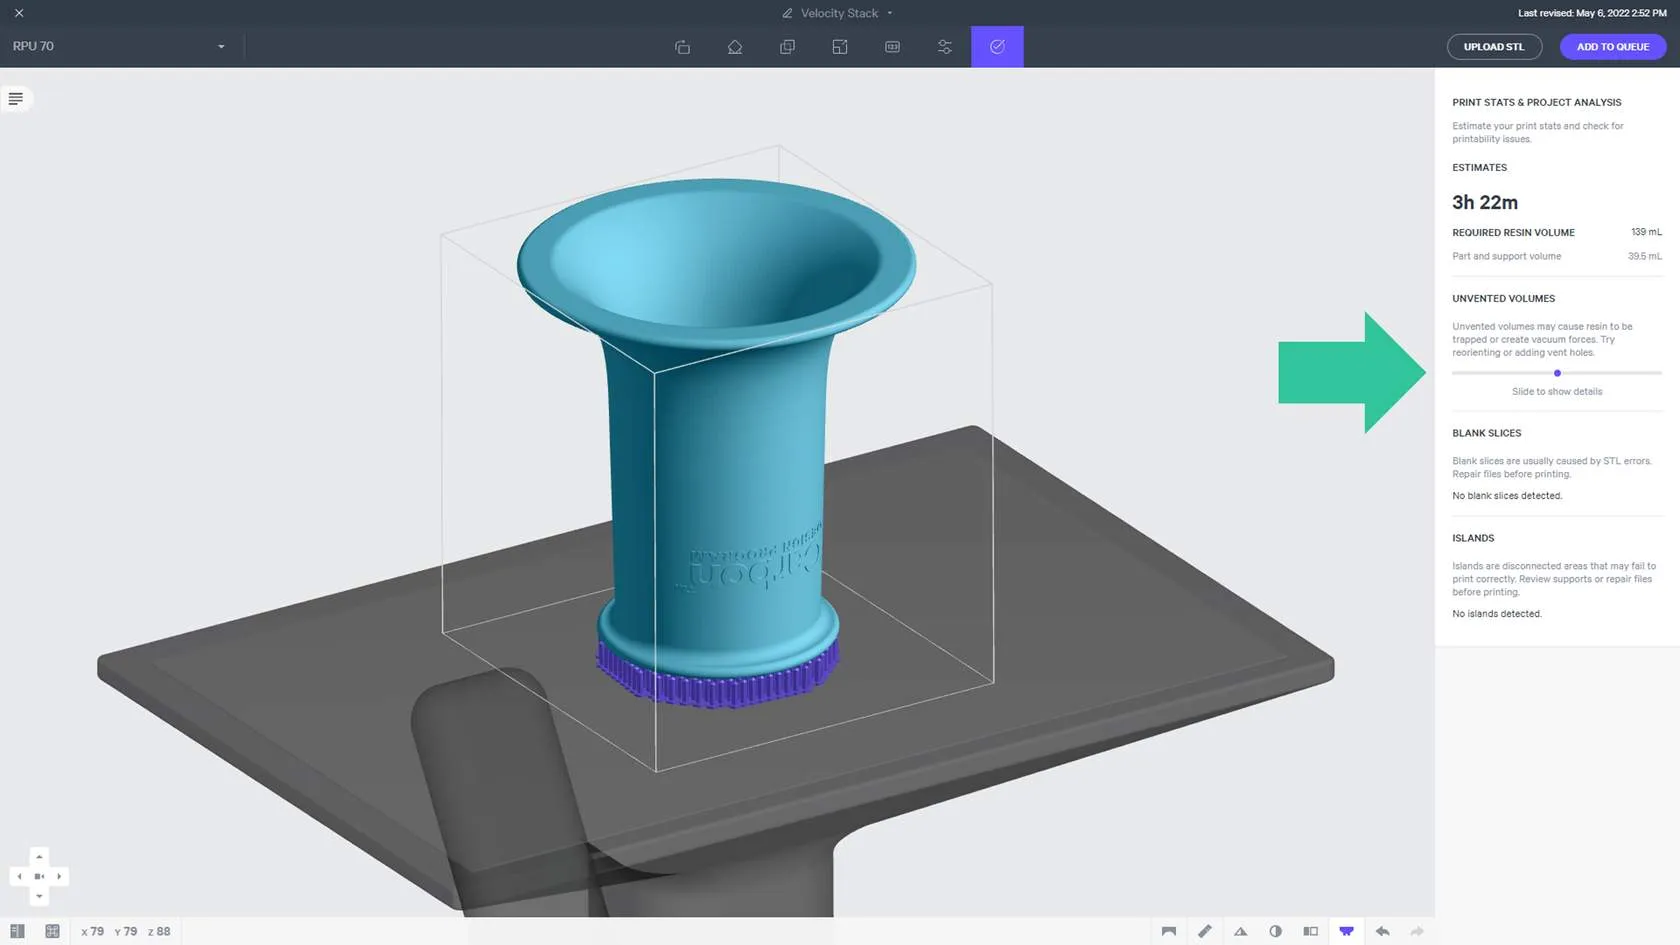
Task: Click the undo arrow icon
Action: 1382,931
